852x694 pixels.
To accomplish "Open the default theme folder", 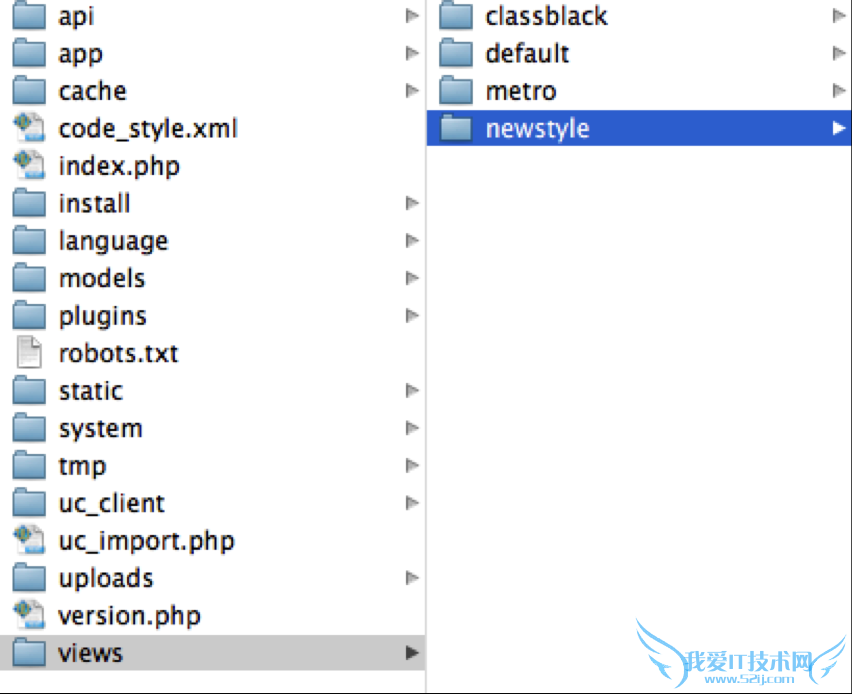I will 527,53.
